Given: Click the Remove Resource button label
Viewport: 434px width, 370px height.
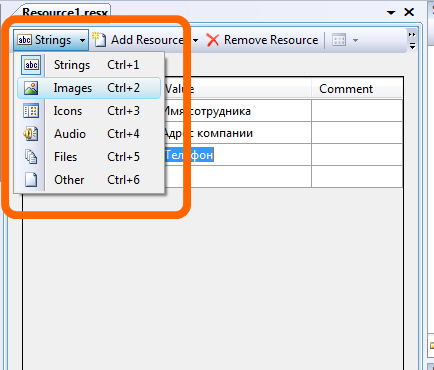Looking at the screenshot, I should [271, 40].
